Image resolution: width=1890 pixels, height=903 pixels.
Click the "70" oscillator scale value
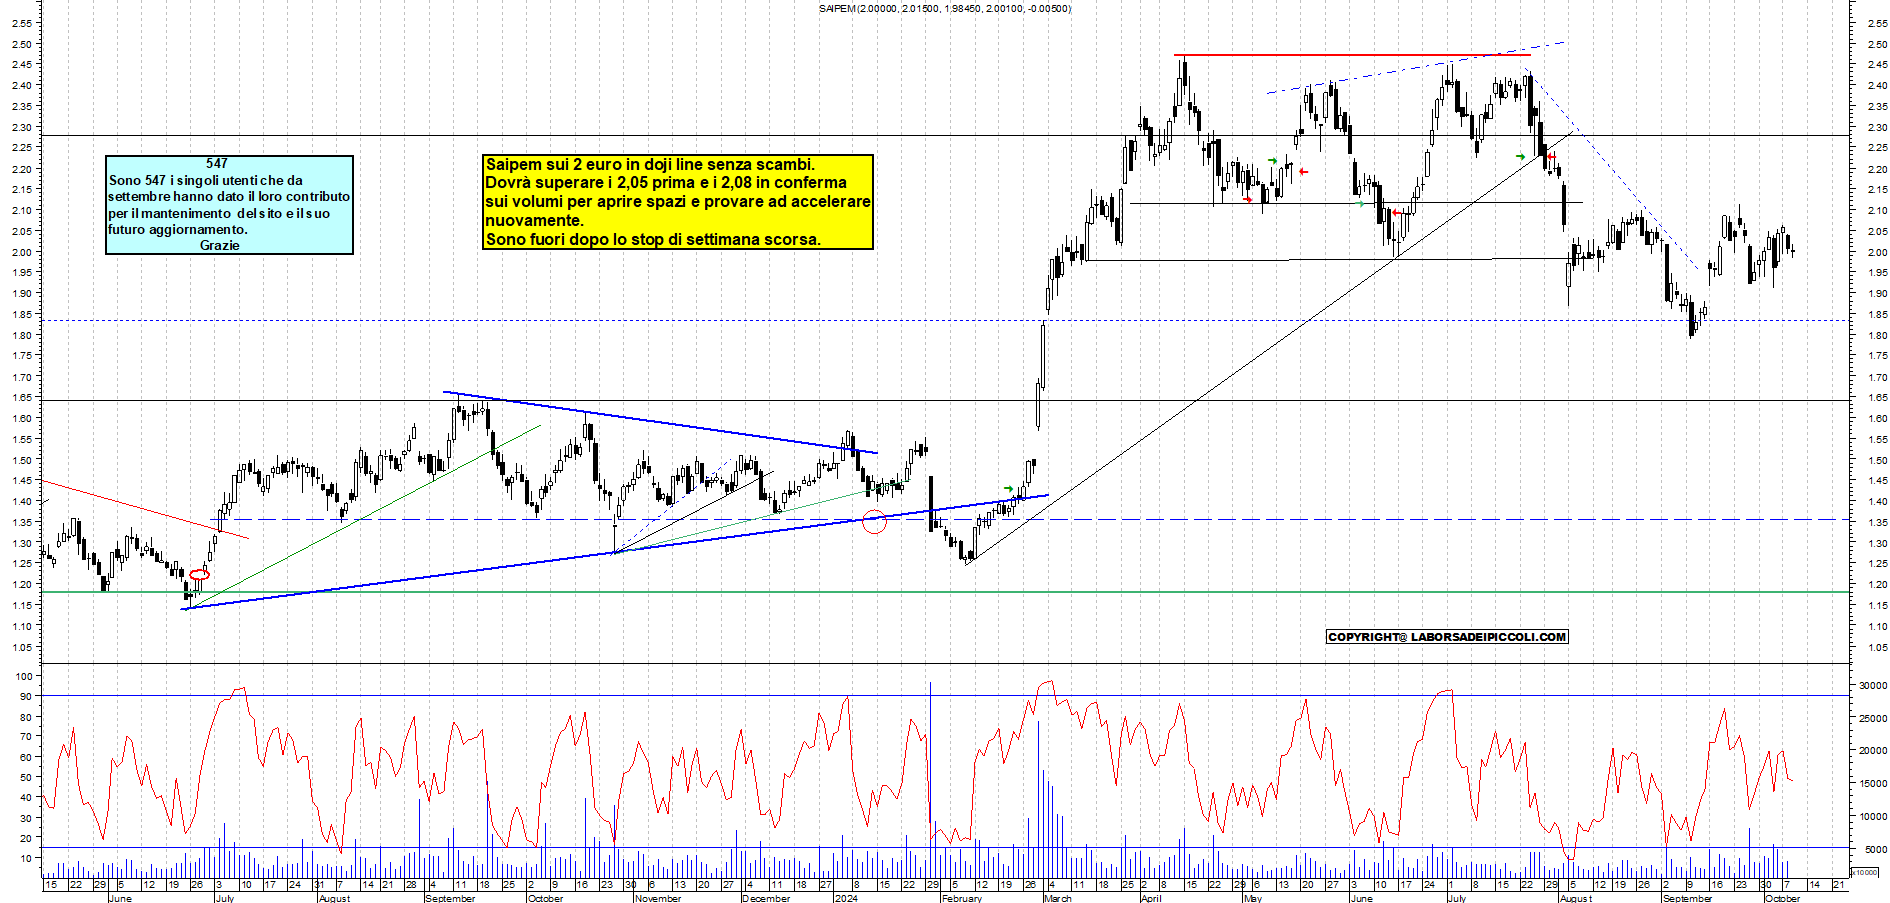(x=26, y=737)
